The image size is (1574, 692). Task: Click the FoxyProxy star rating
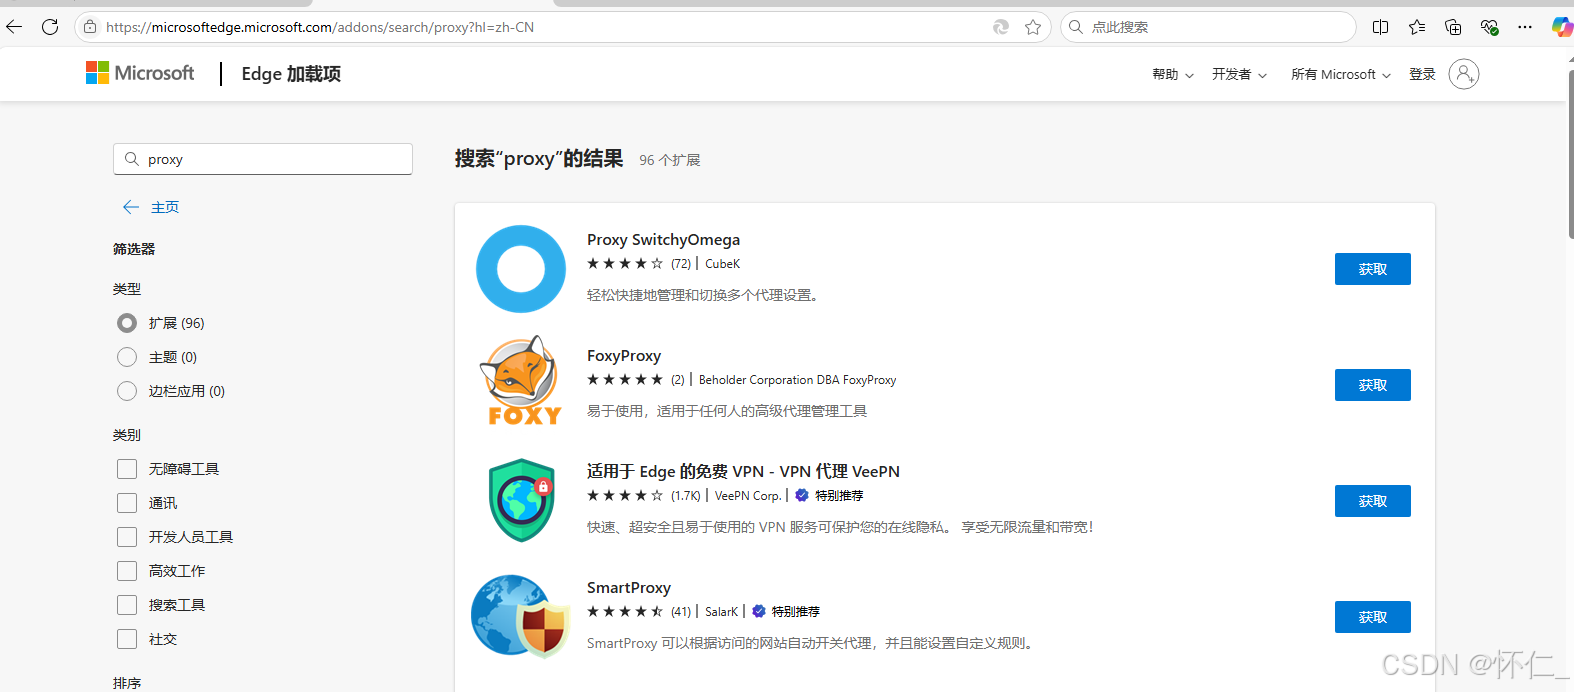[x=625, y=380]
